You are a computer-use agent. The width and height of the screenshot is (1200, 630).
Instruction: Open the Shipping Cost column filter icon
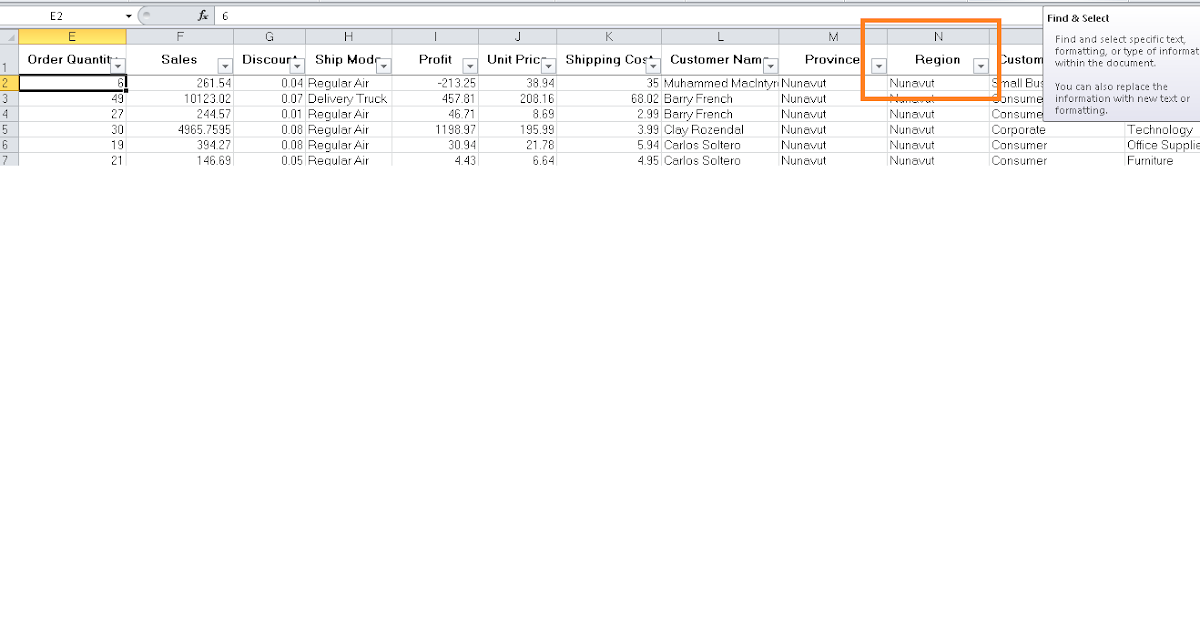(x=653, y=67)
